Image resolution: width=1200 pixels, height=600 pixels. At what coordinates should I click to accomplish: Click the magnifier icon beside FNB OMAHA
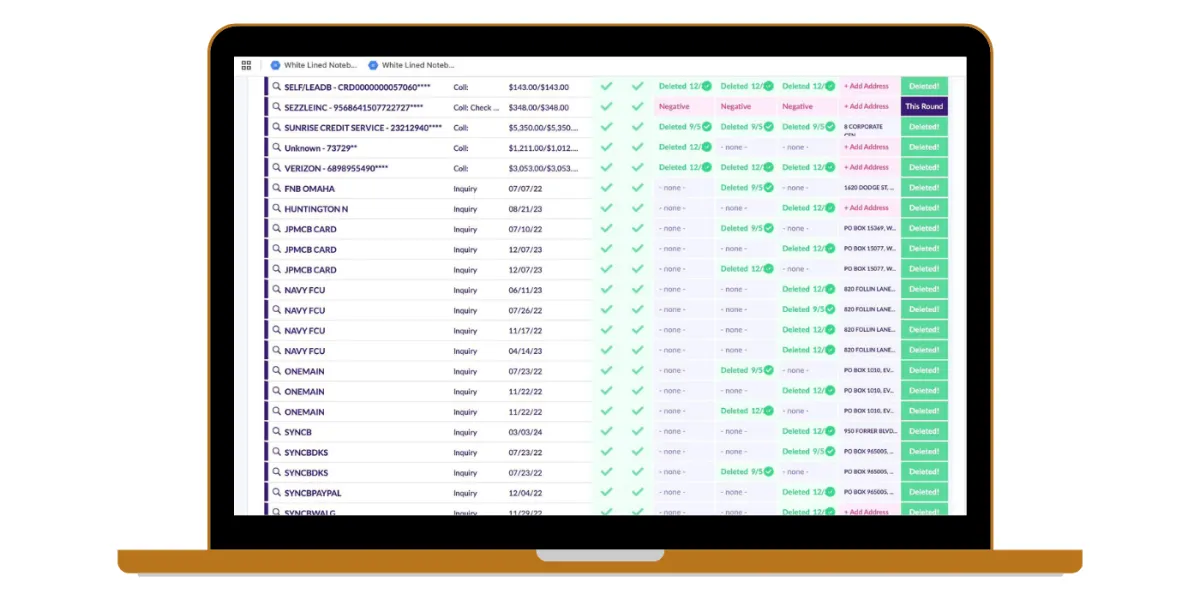tap(277, 188)
